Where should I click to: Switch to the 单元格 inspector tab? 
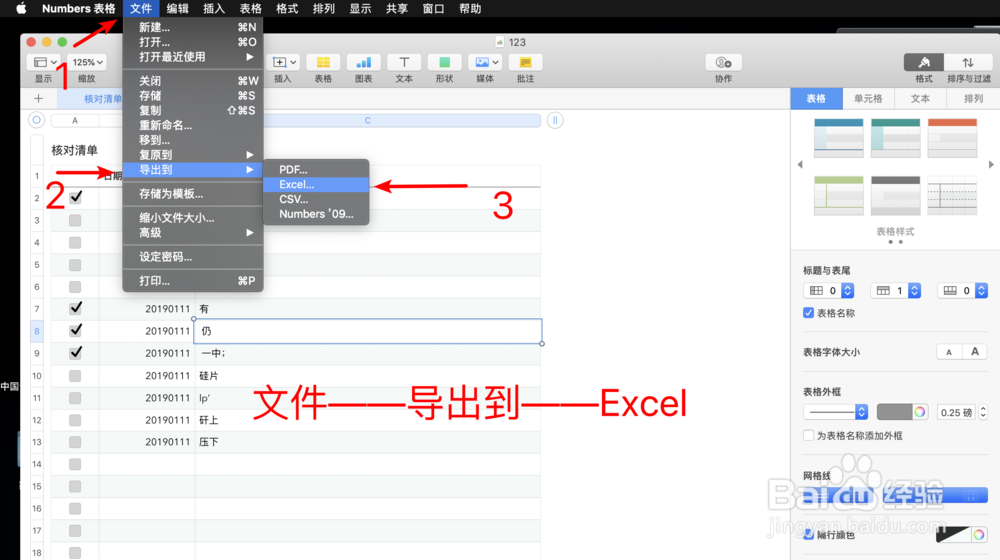[x=868, y=98]
